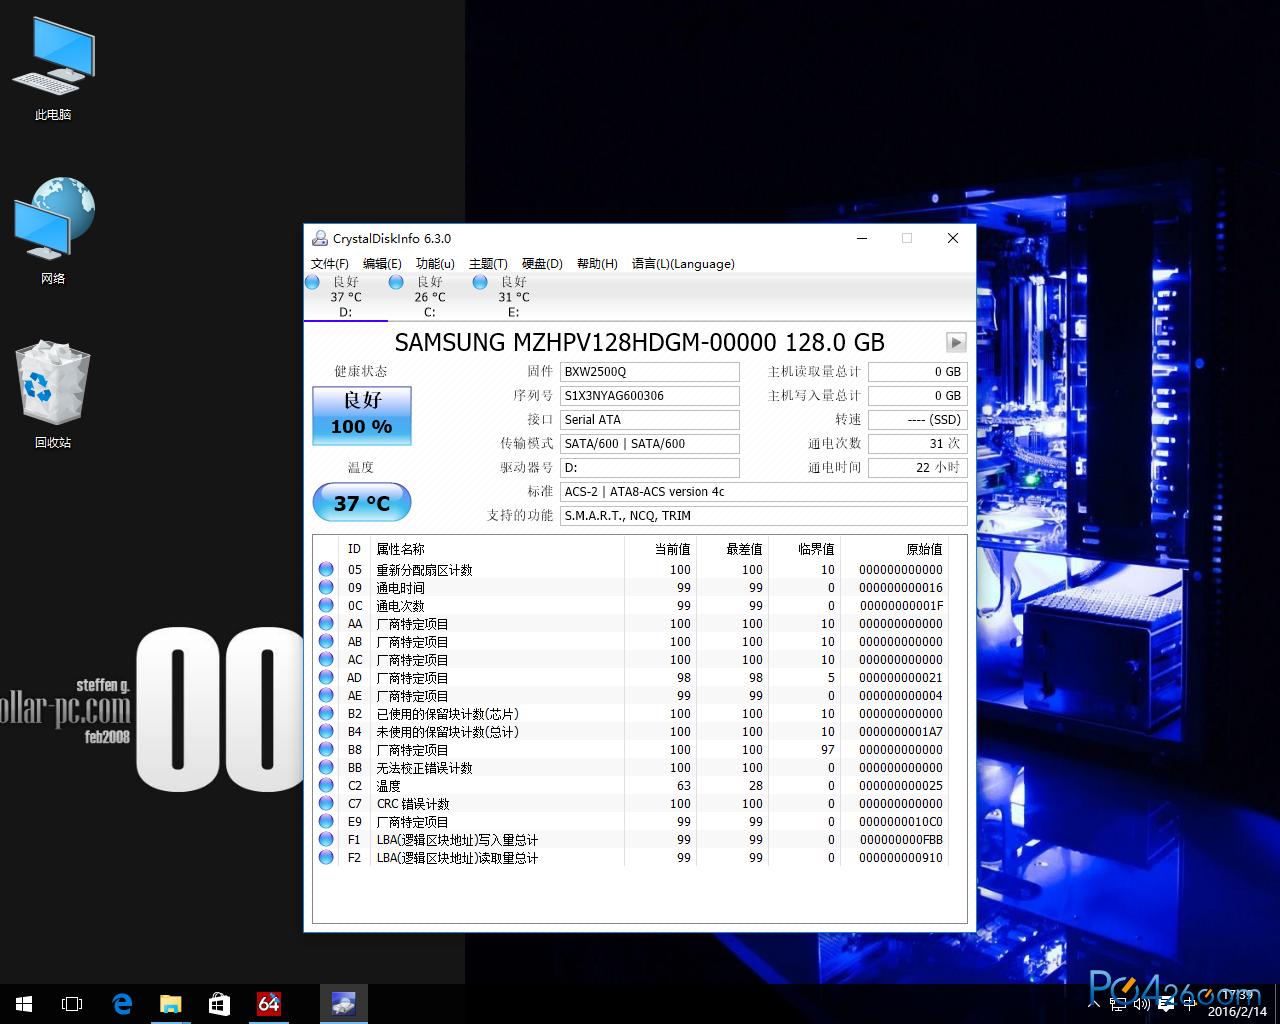
Task: Click the power-on count value 31 次
Action: click(918, 444)
